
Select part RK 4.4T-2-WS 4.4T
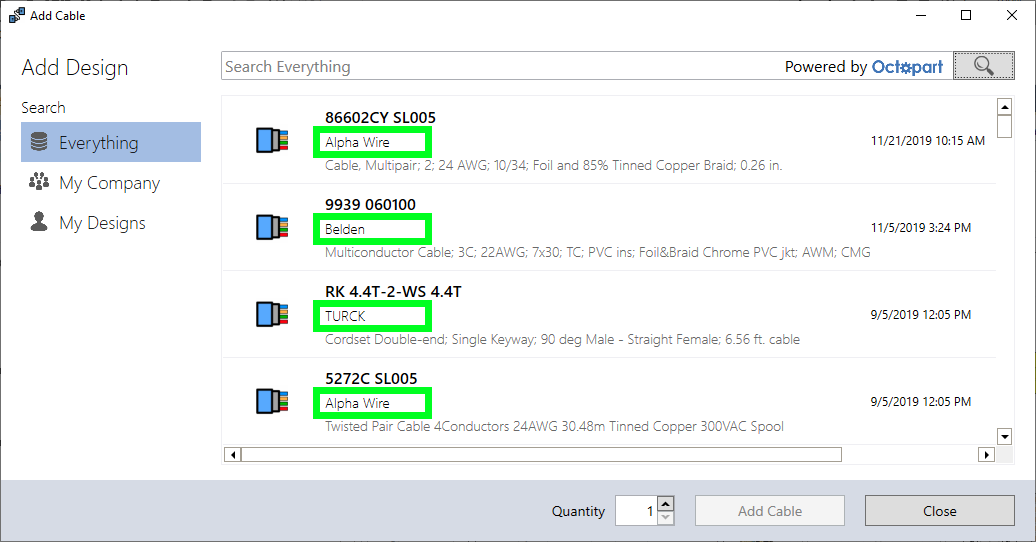pos(393,291)
